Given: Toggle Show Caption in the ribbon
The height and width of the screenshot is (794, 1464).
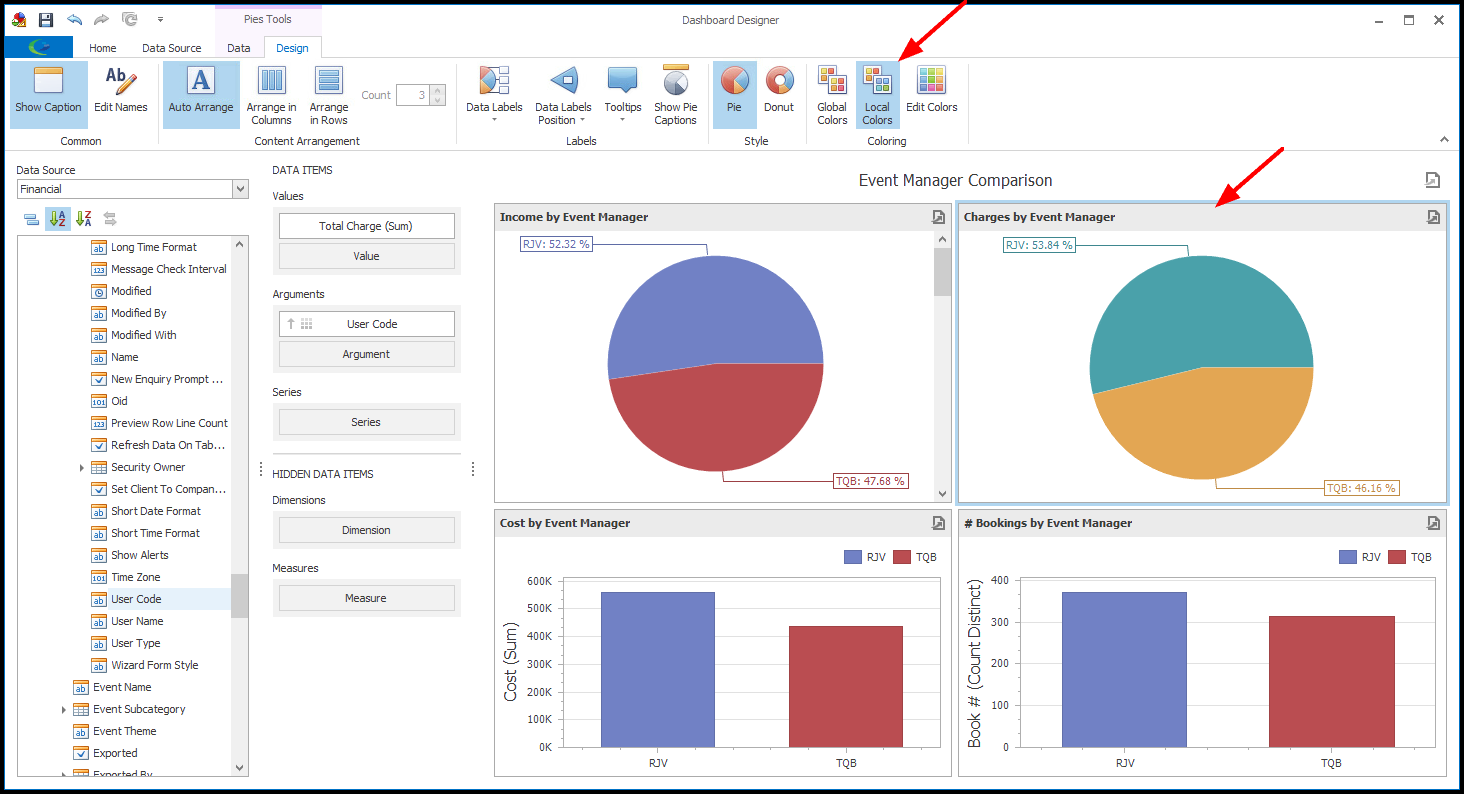Looking at the screenshot, I should 49,95.
